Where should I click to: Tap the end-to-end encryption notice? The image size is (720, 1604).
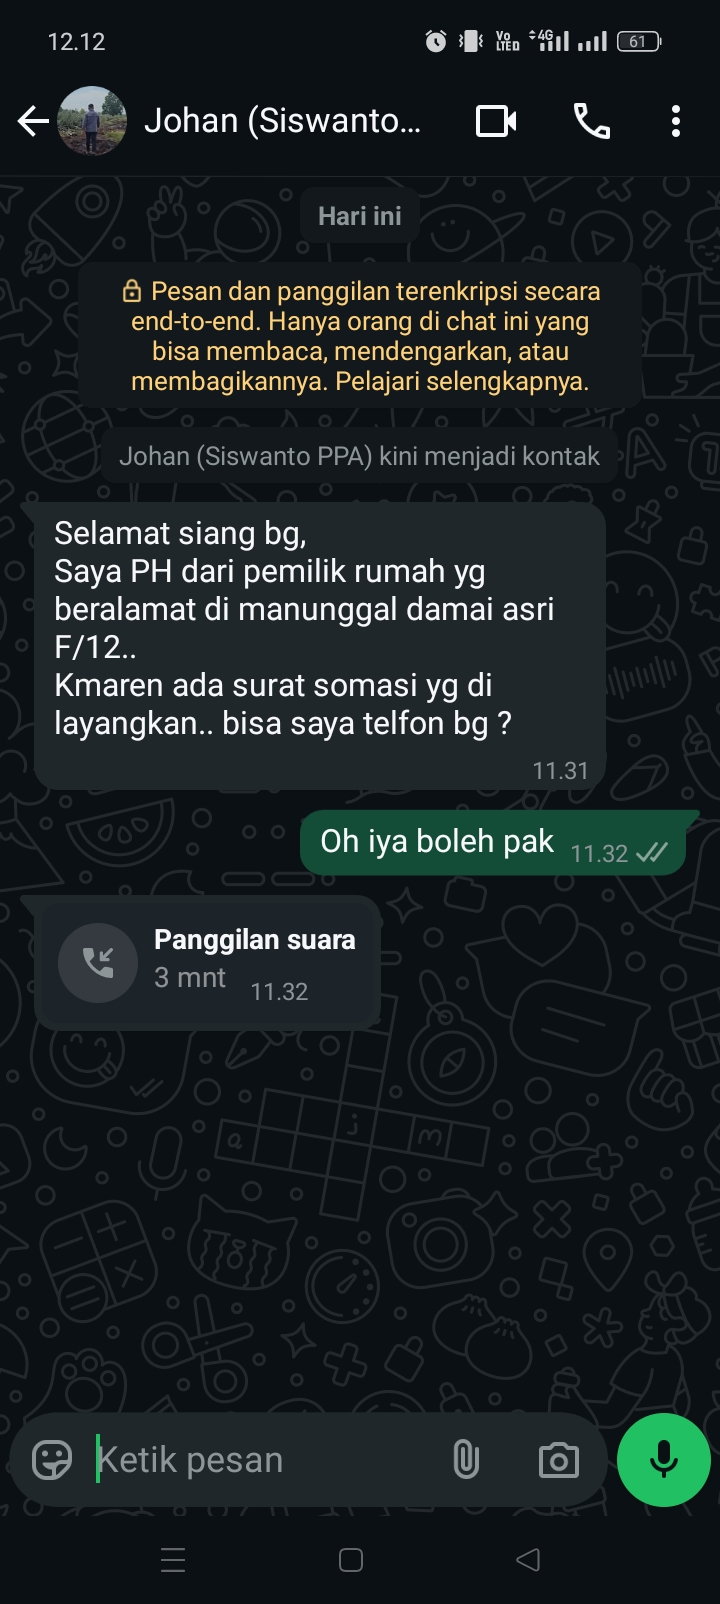(360, 336)
